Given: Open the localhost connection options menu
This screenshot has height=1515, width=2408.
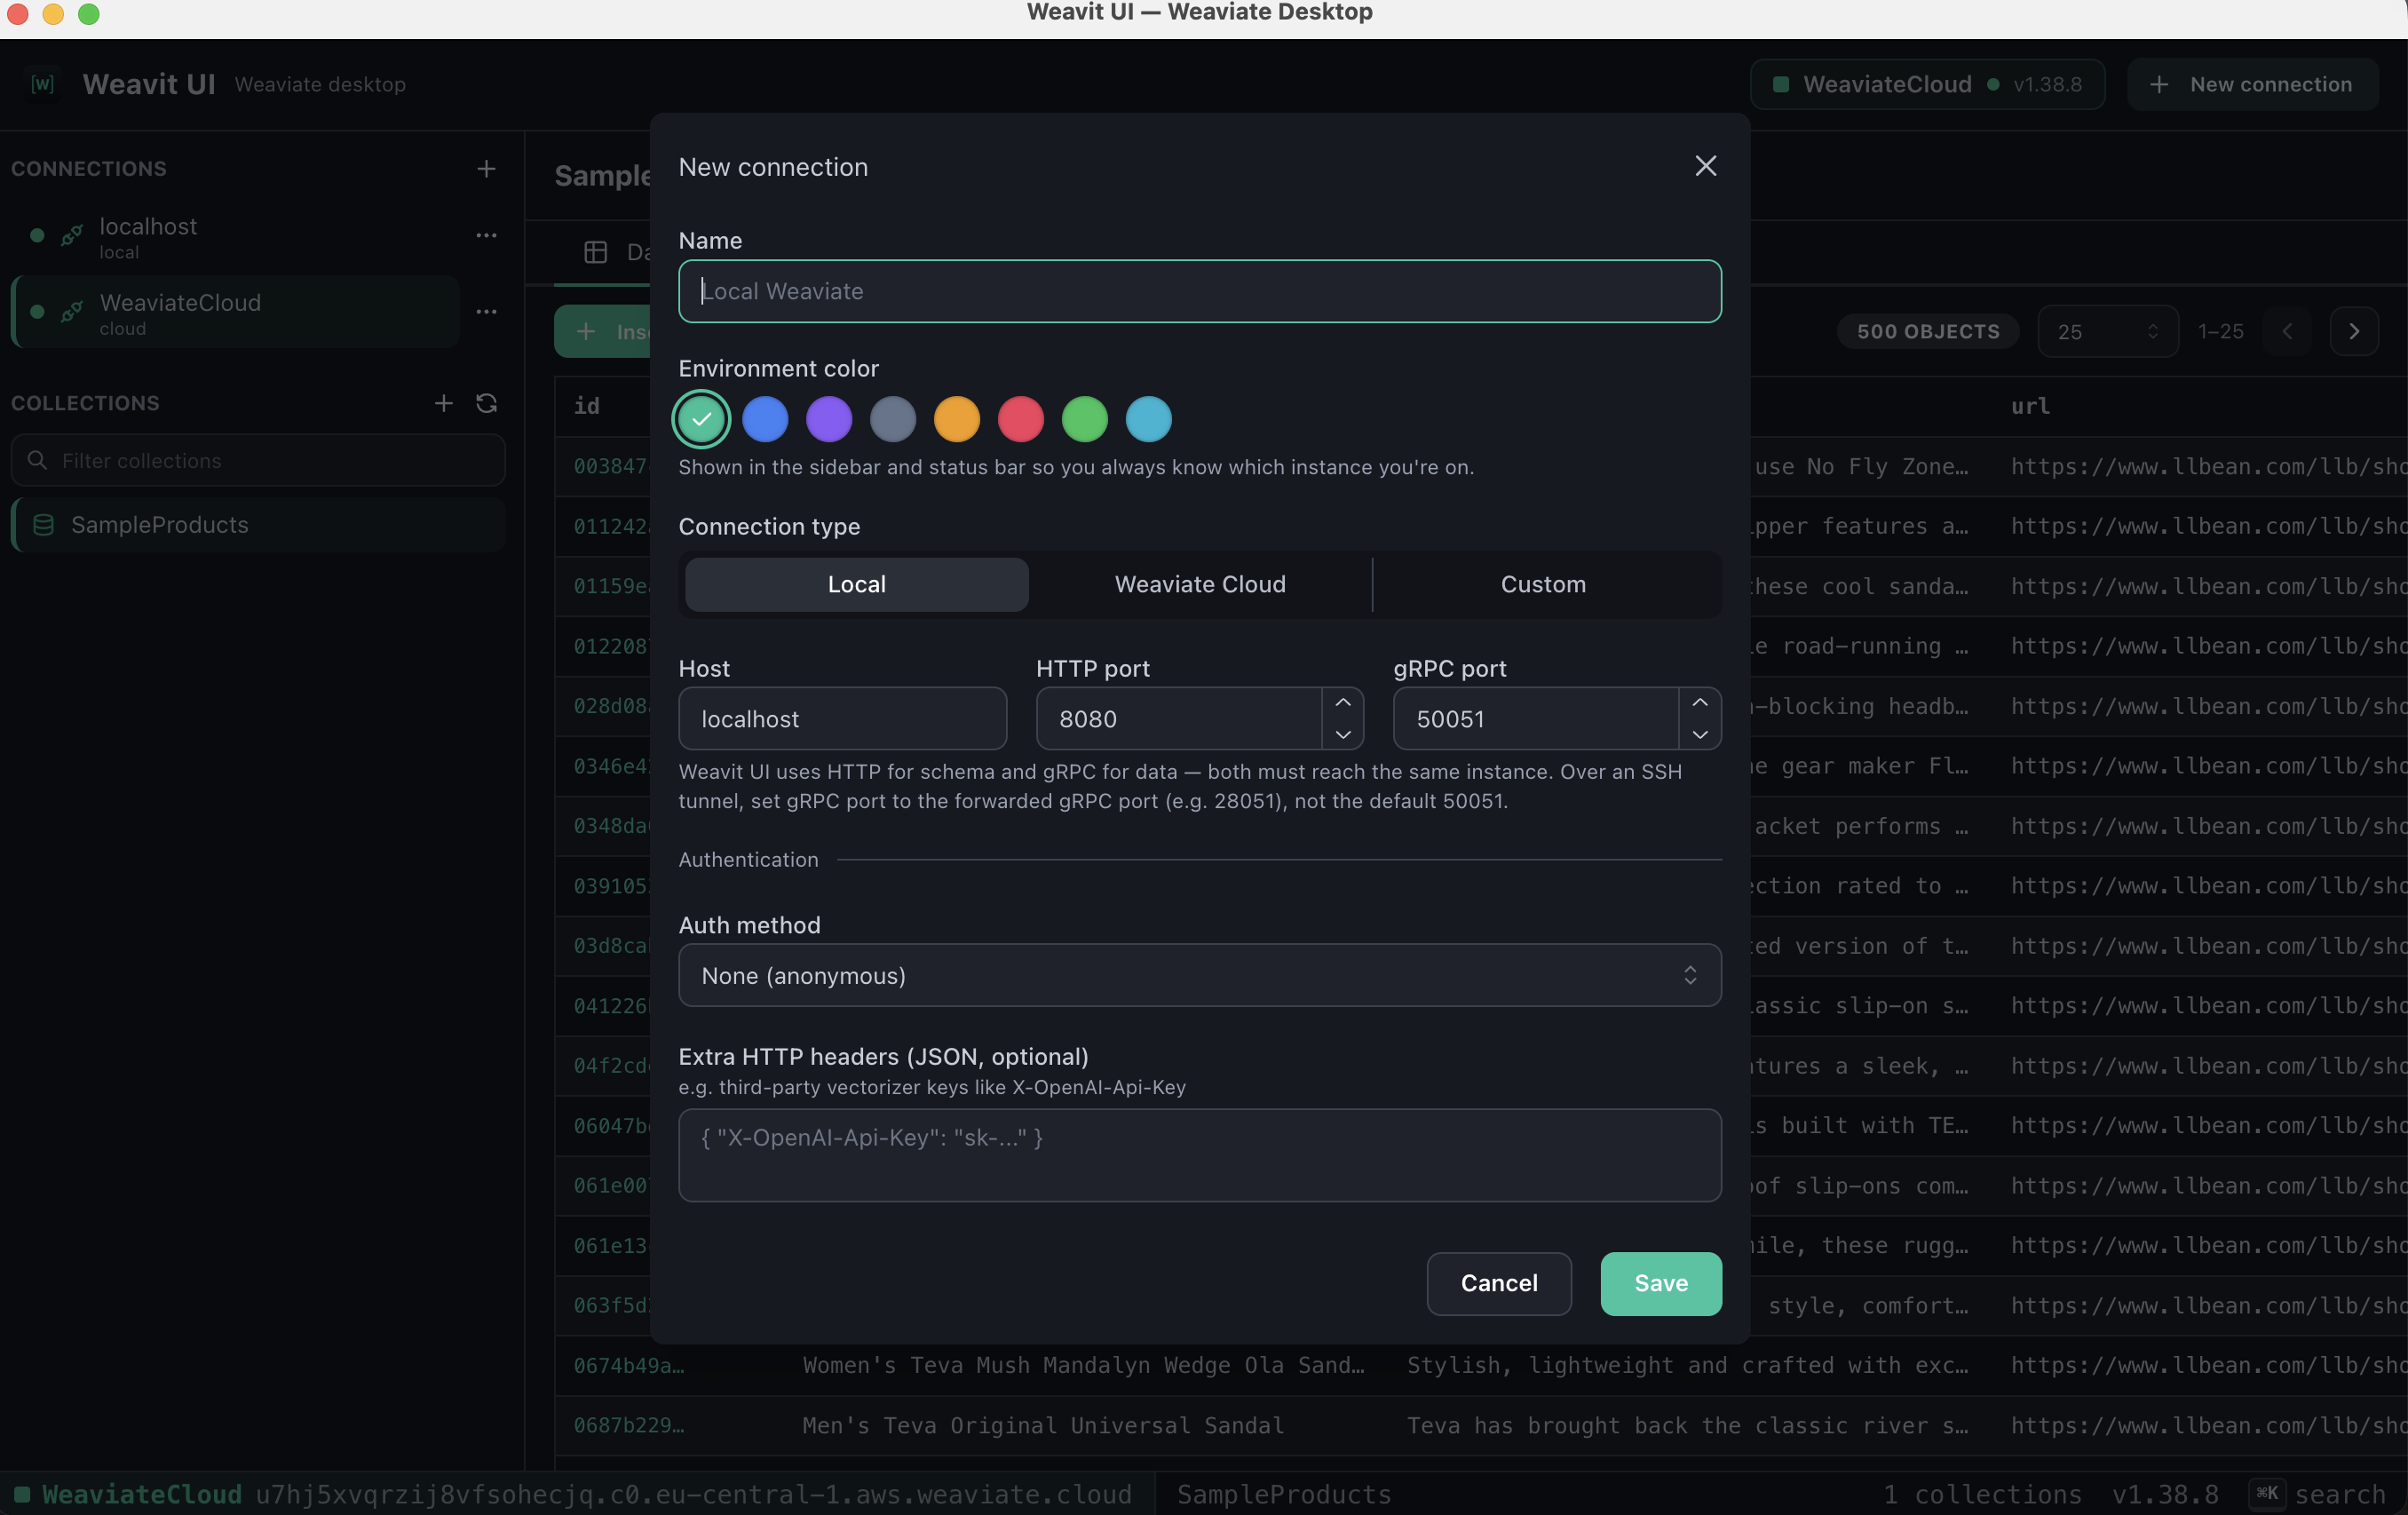Looking at the screenshot, I should click(486, 236).
